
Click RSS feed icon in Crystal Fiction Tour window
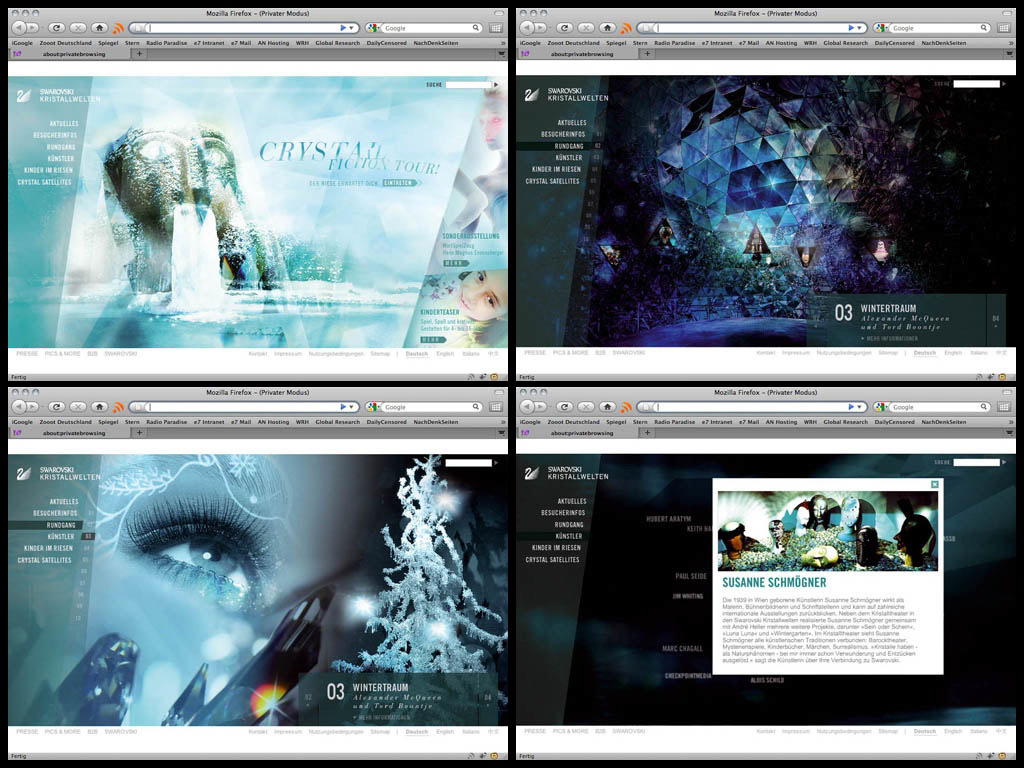tap(118, 28)
